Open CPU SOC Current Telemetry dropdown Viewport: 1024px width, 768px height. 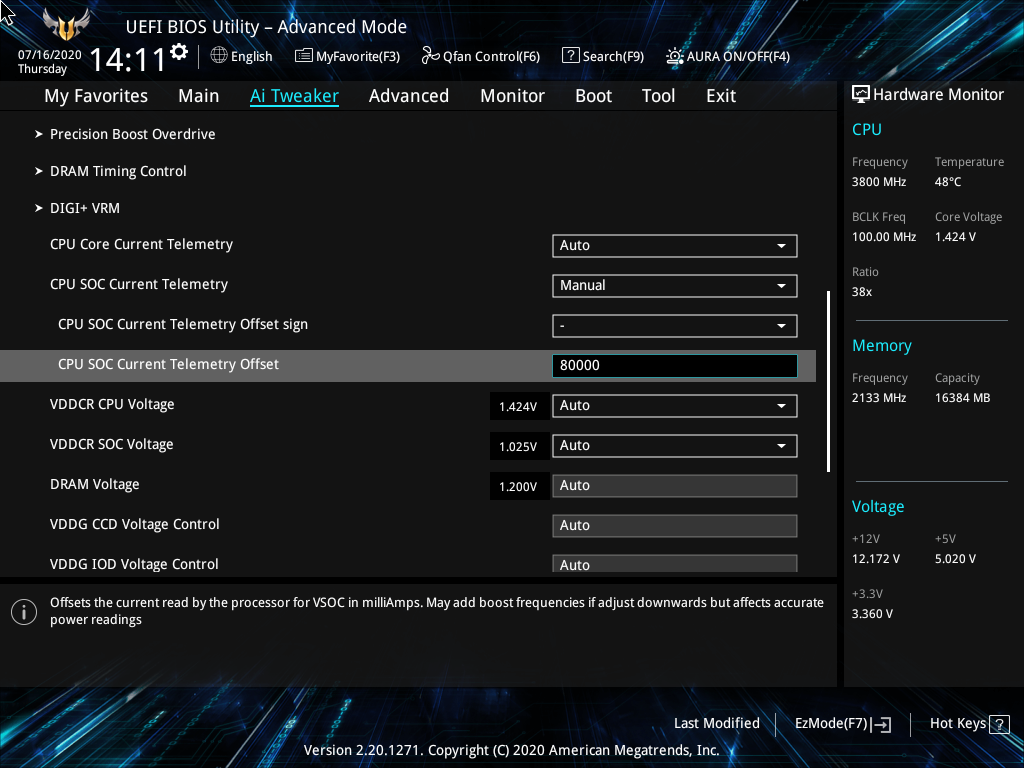675,285
